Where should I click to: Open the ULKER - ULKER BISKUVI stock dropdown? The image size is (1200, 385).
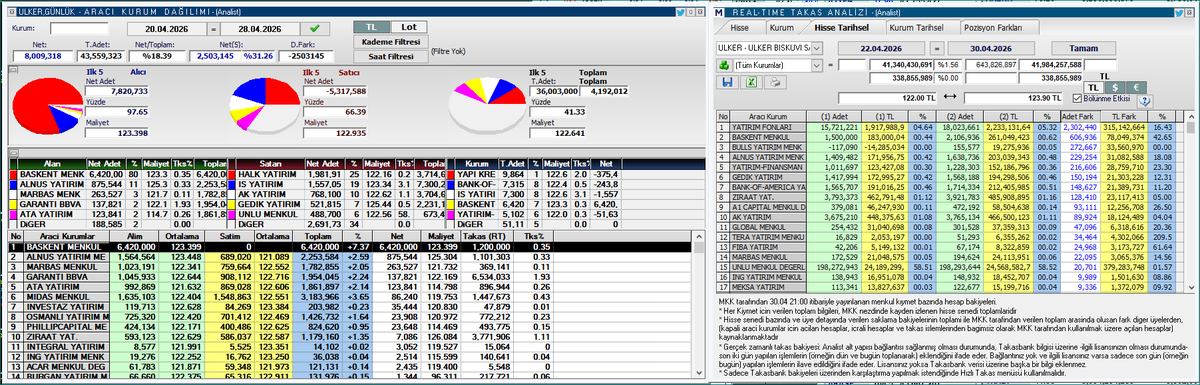coord(817,48)
